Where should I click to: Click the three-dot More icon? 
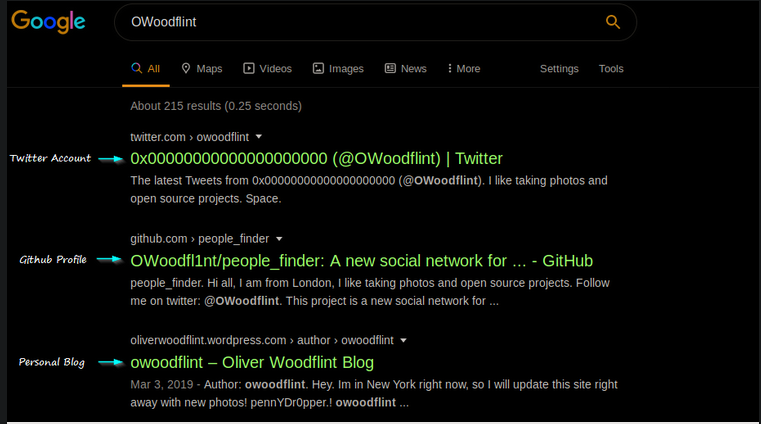click(450, 69)
